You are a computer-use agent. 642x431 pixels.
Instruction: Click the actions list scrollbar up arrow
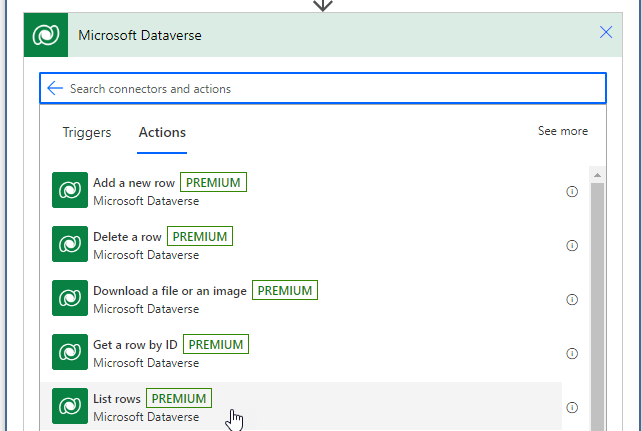point(597,174)
